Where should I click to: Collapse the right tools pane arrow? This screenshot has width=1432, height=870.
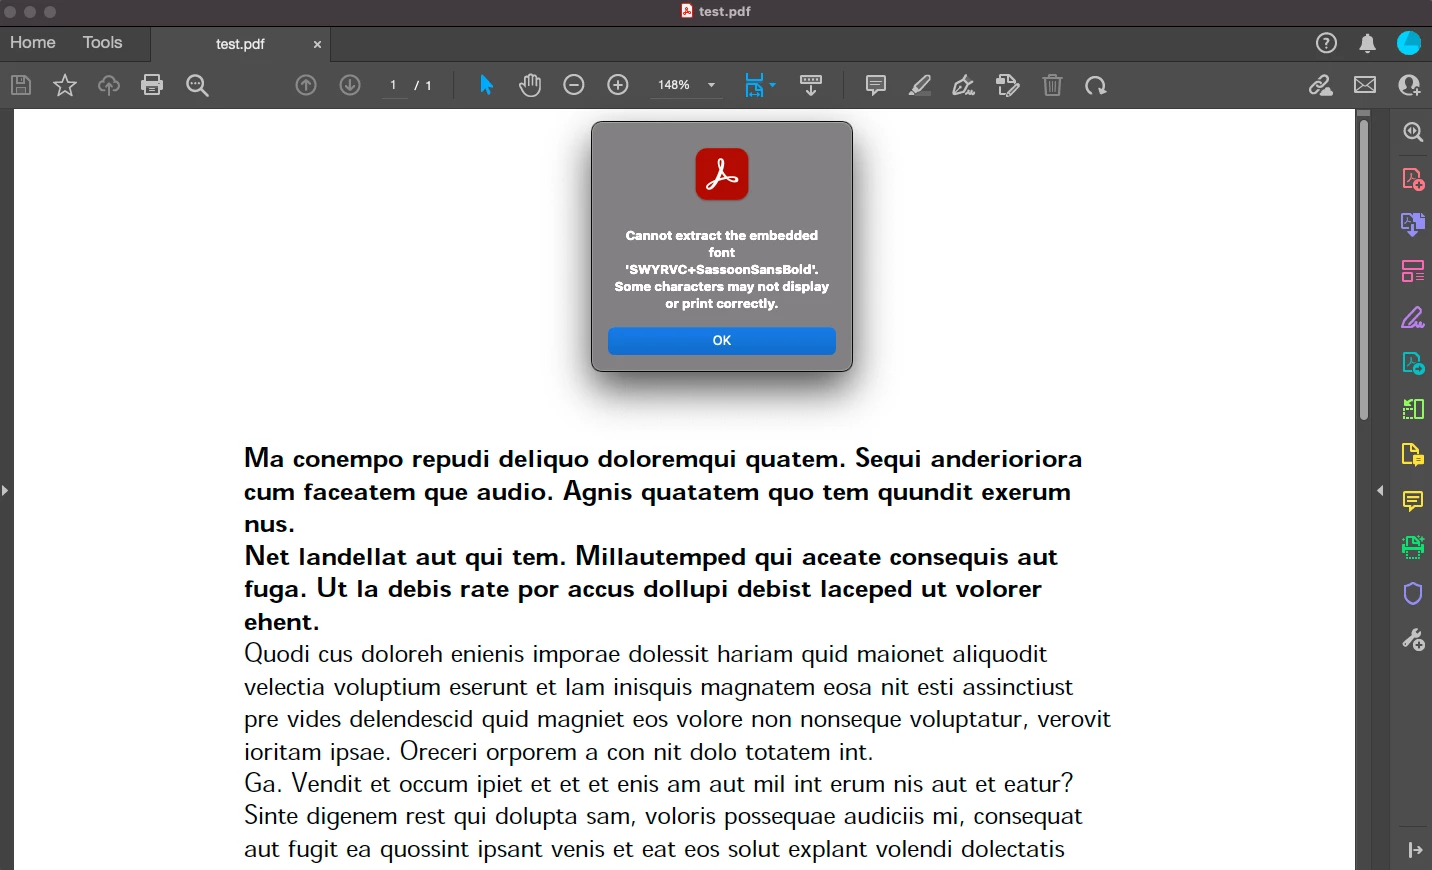(1381, 490)
